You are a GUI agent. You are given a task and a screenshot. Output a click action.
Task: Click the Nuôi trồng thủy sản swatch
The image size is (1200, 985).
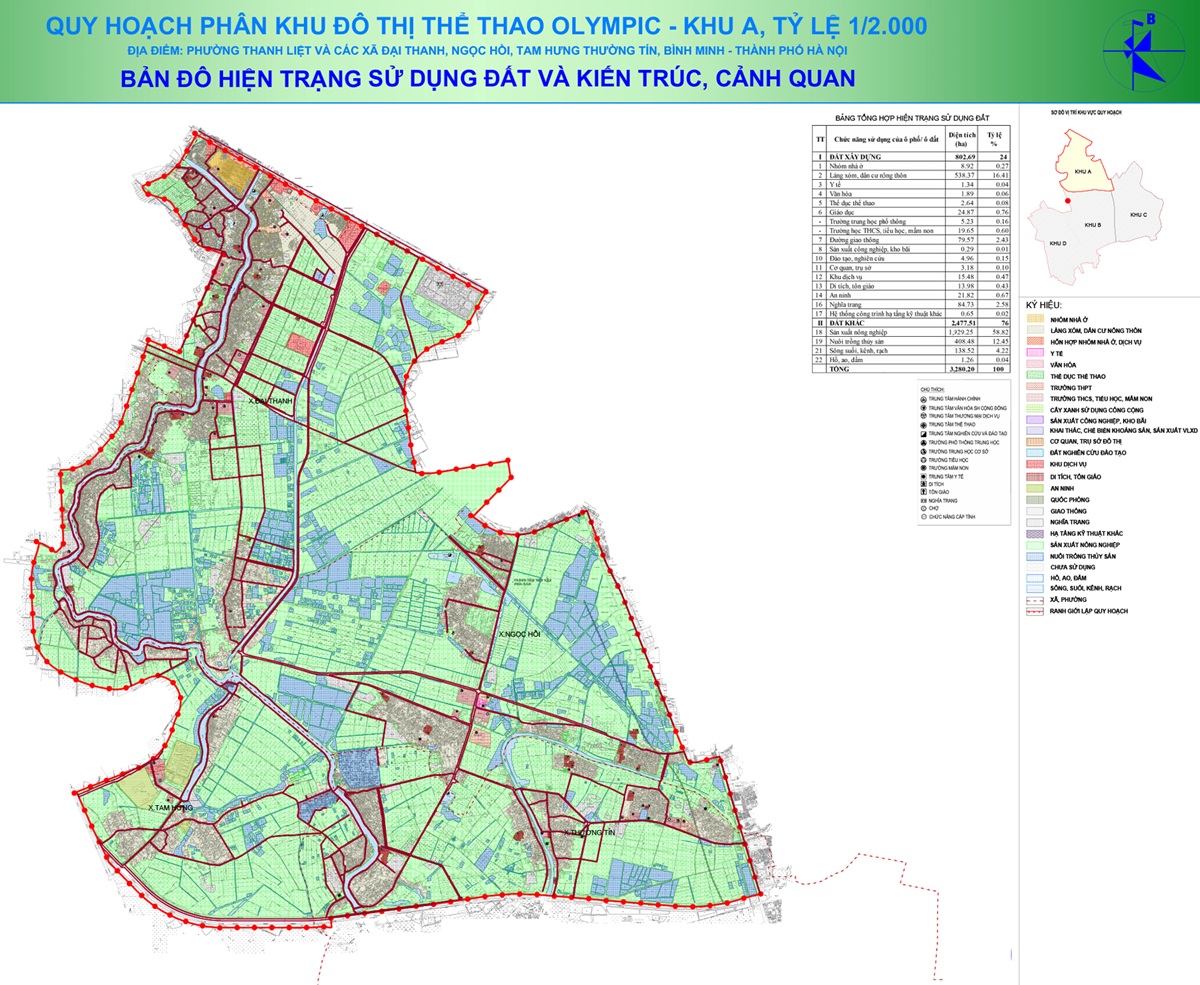point(1034,555)
